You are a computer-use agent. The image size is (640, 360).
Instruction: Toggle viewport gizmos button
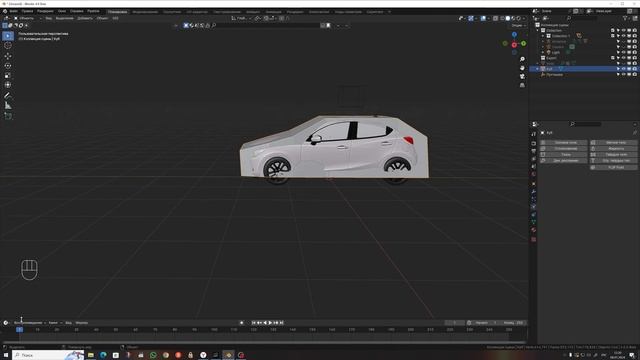pyautogui.click(x=471, y=18)
